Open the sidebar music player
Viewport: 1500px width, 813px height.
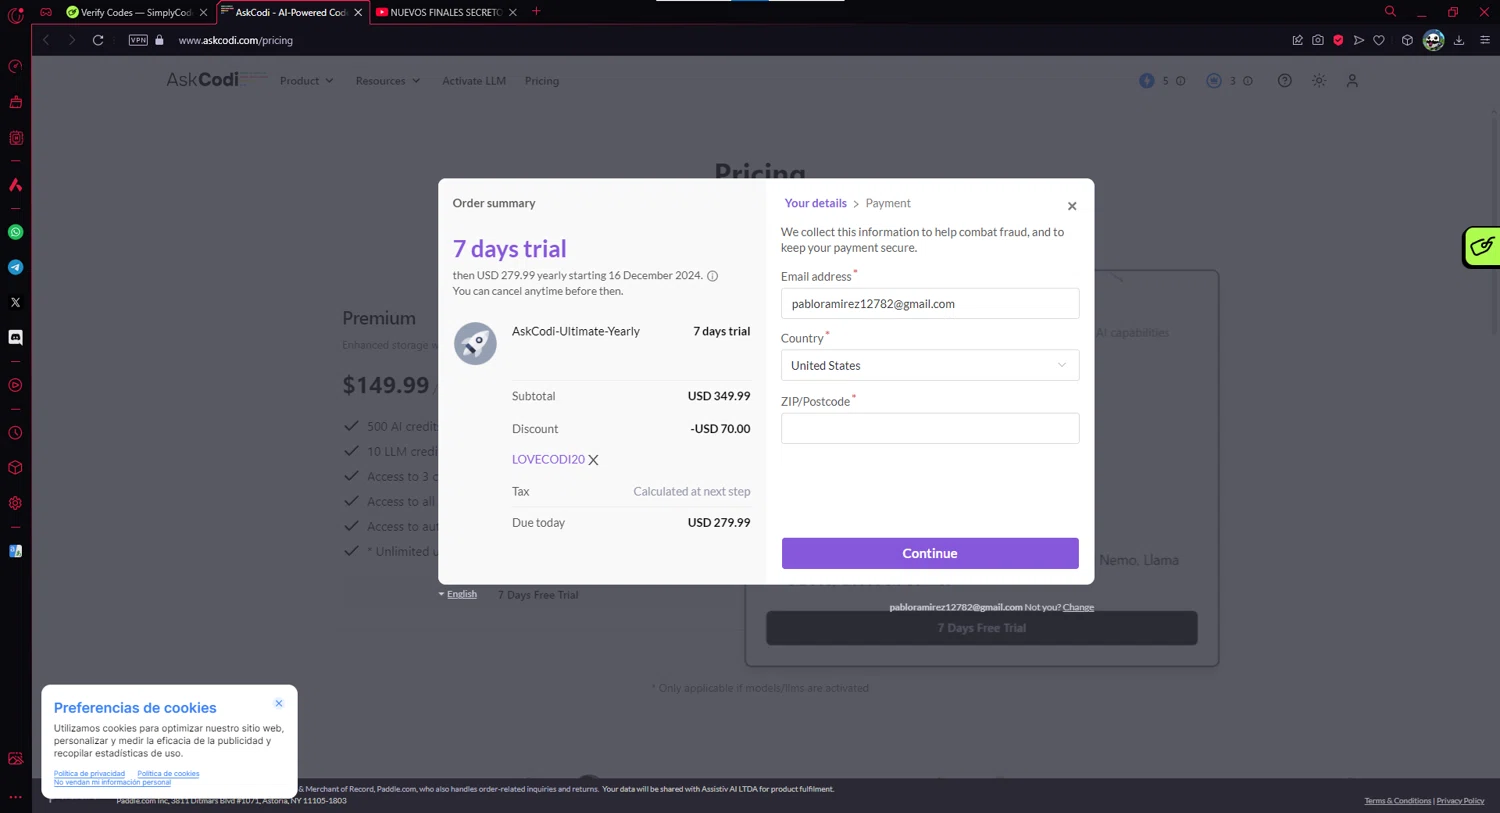[16, 385]
